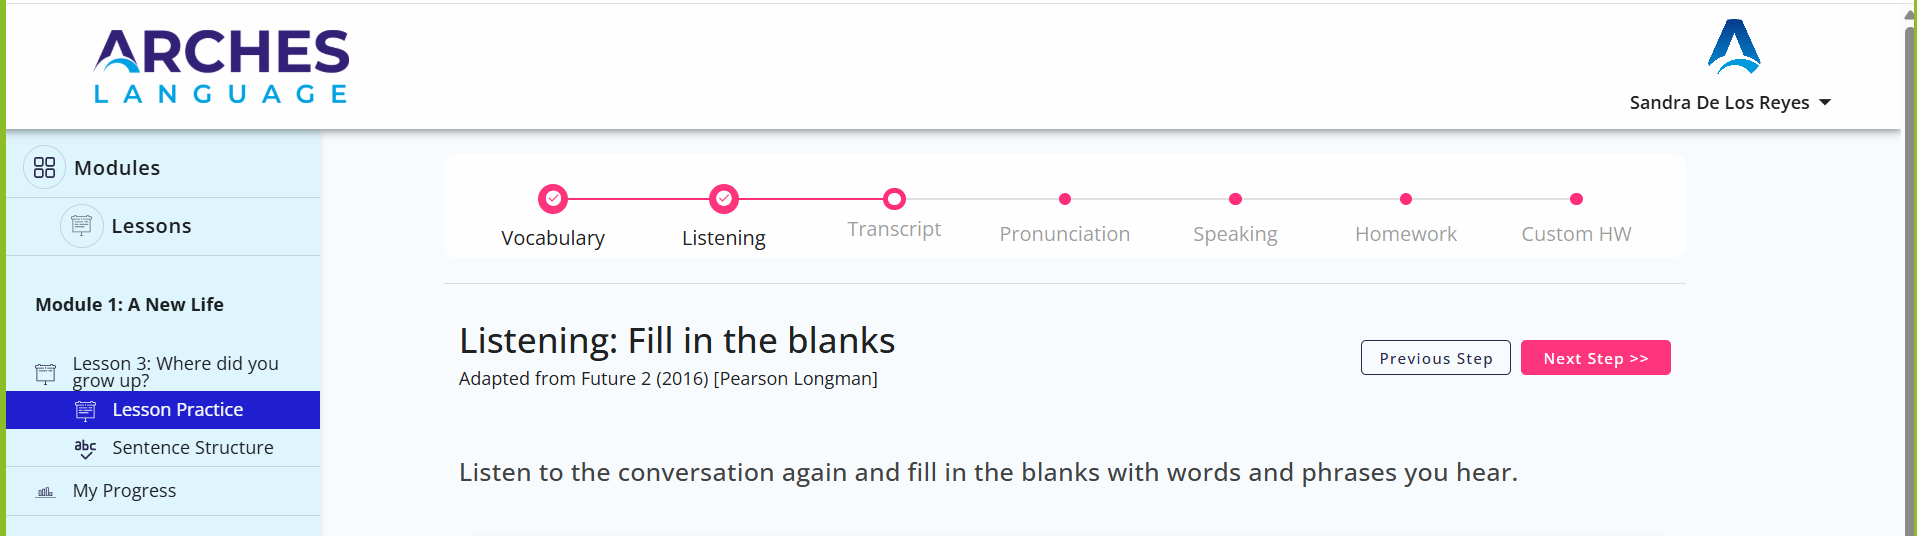
Task: Go to the Pronunciation step
Action: tap(1065, 234)
